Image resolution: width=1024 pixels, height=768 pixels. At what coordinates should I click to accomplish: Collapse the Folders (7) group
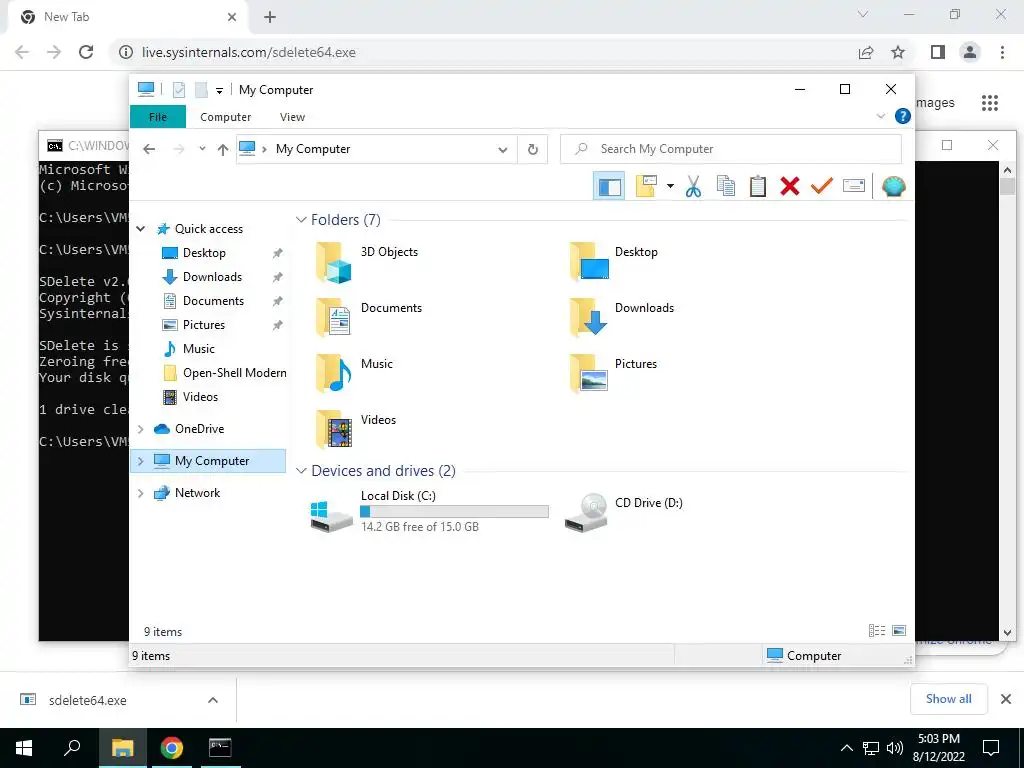[301, 219]
